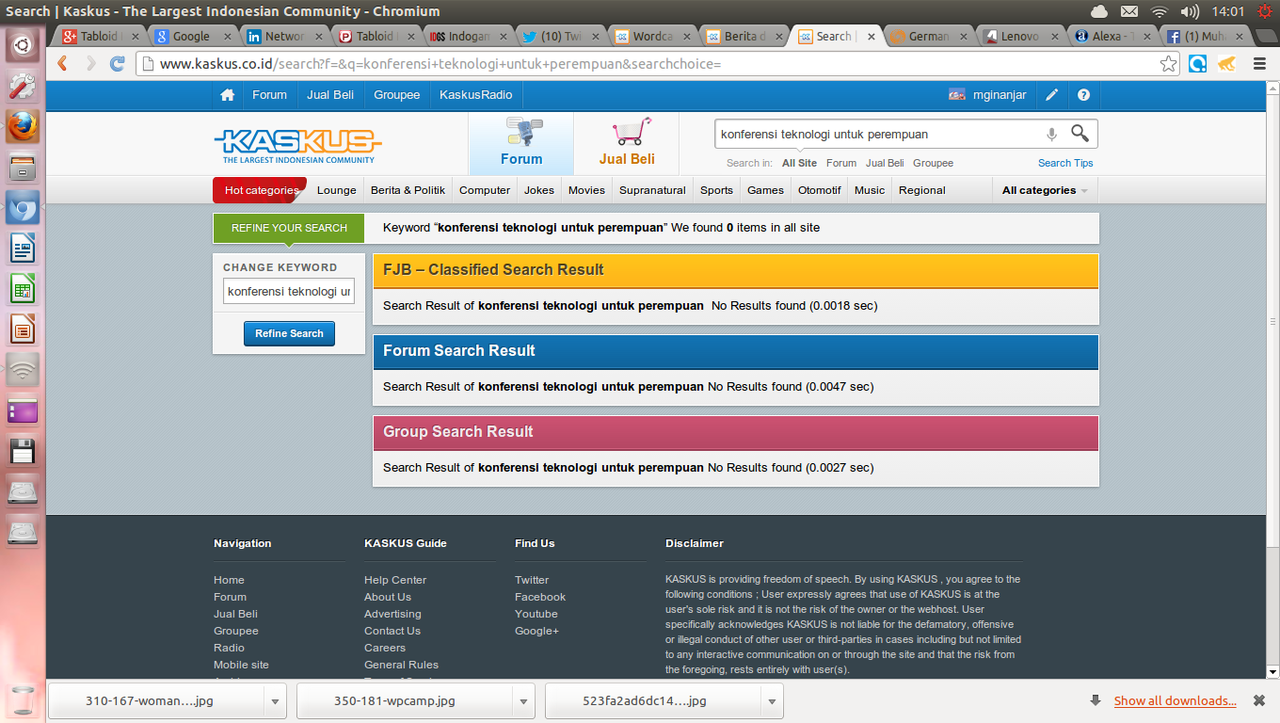Viewport: 1280px width, 723px height.
Task: Open dropdown arrow for 350-181-wpcamp download
Action: click(x=524, y=701)
